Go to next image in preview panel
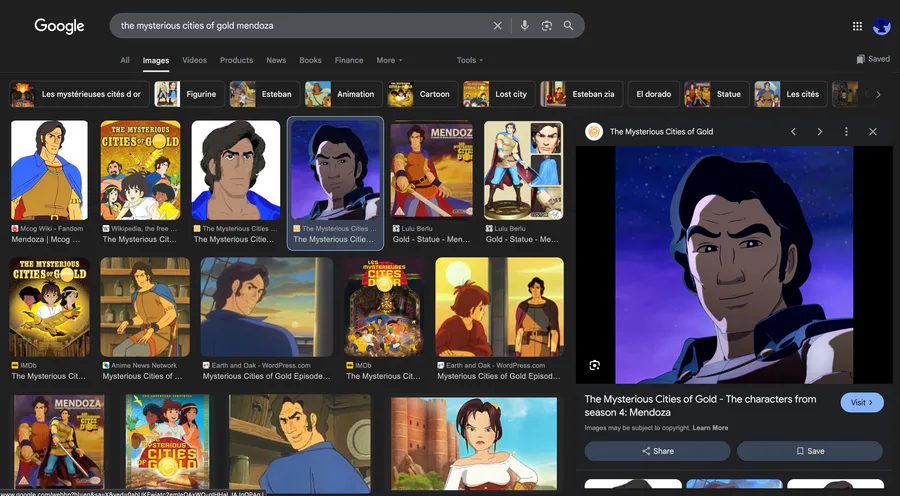900x496 pixels. click(820, 131)
